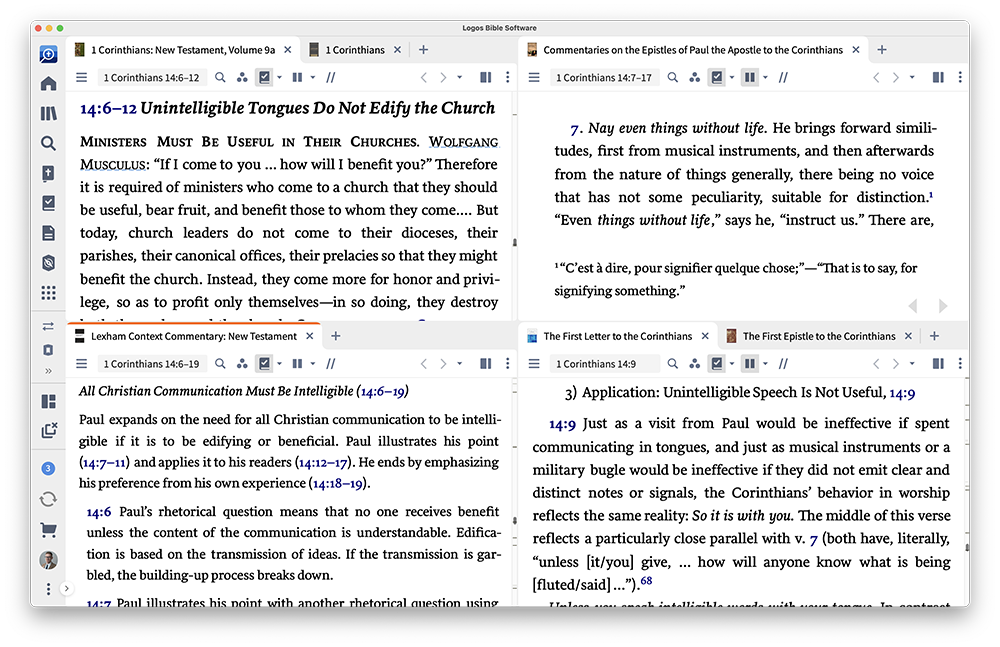The width and height of the screenshot is (1000, 647).
Task: Open the Home page from the sidebar
Action: [x=48, y=84]
